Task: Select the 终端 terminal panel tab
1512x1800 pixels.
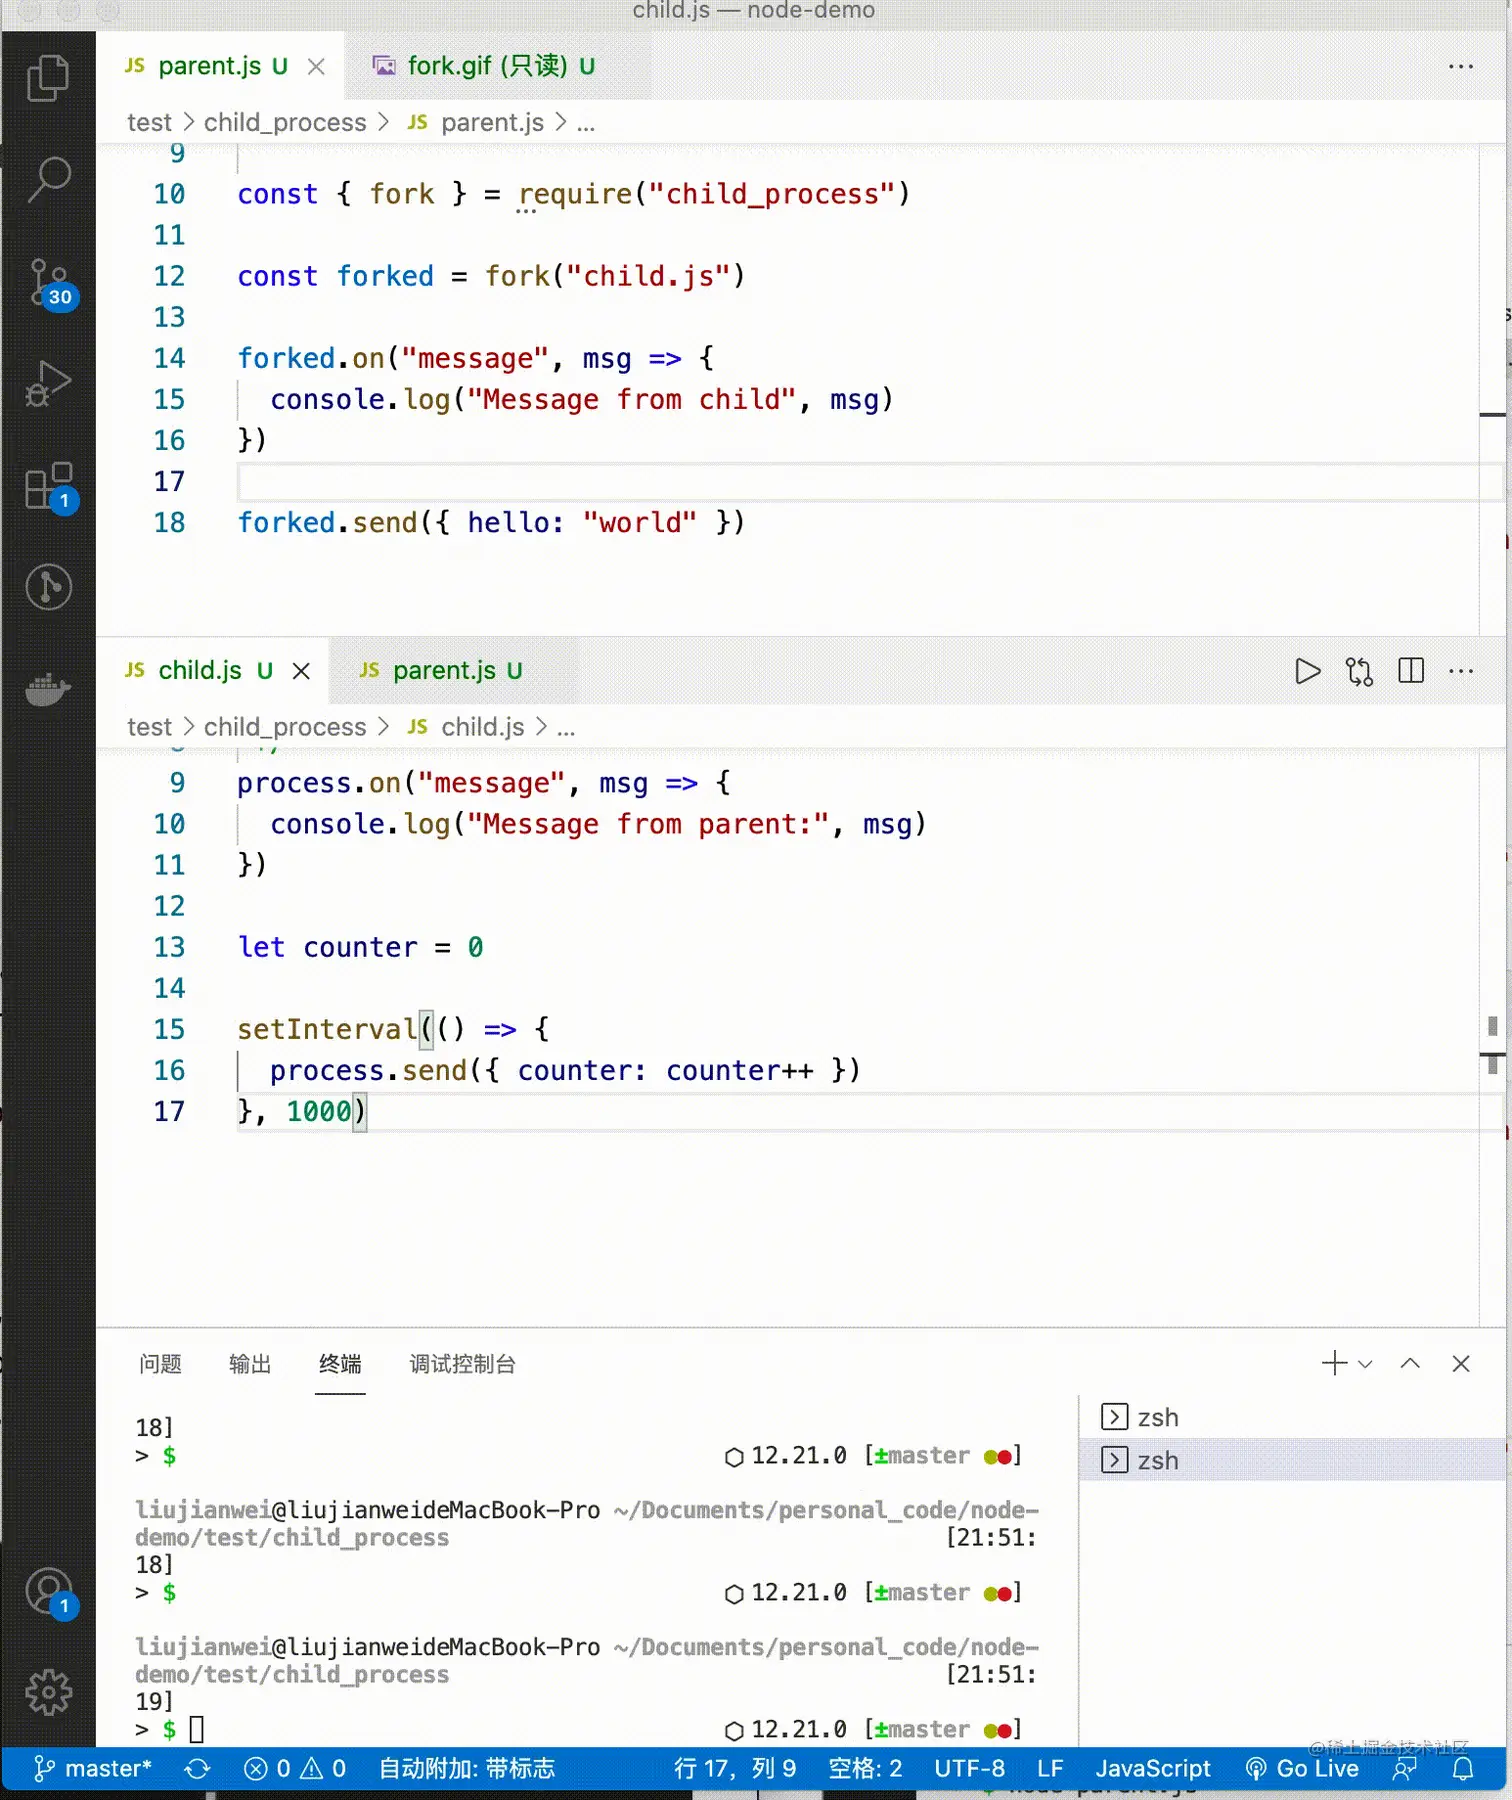Action: click(x=340, y=1364)
